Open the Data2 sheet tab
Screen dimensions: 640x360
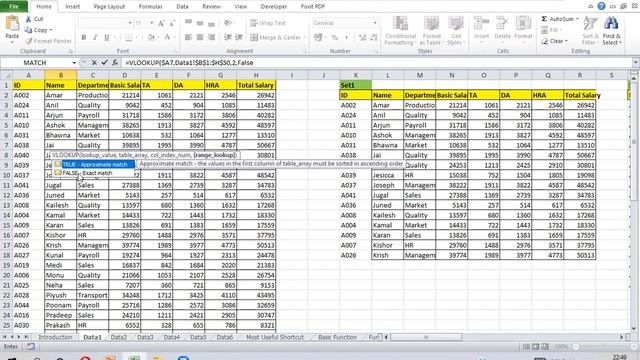click(118, 337)
